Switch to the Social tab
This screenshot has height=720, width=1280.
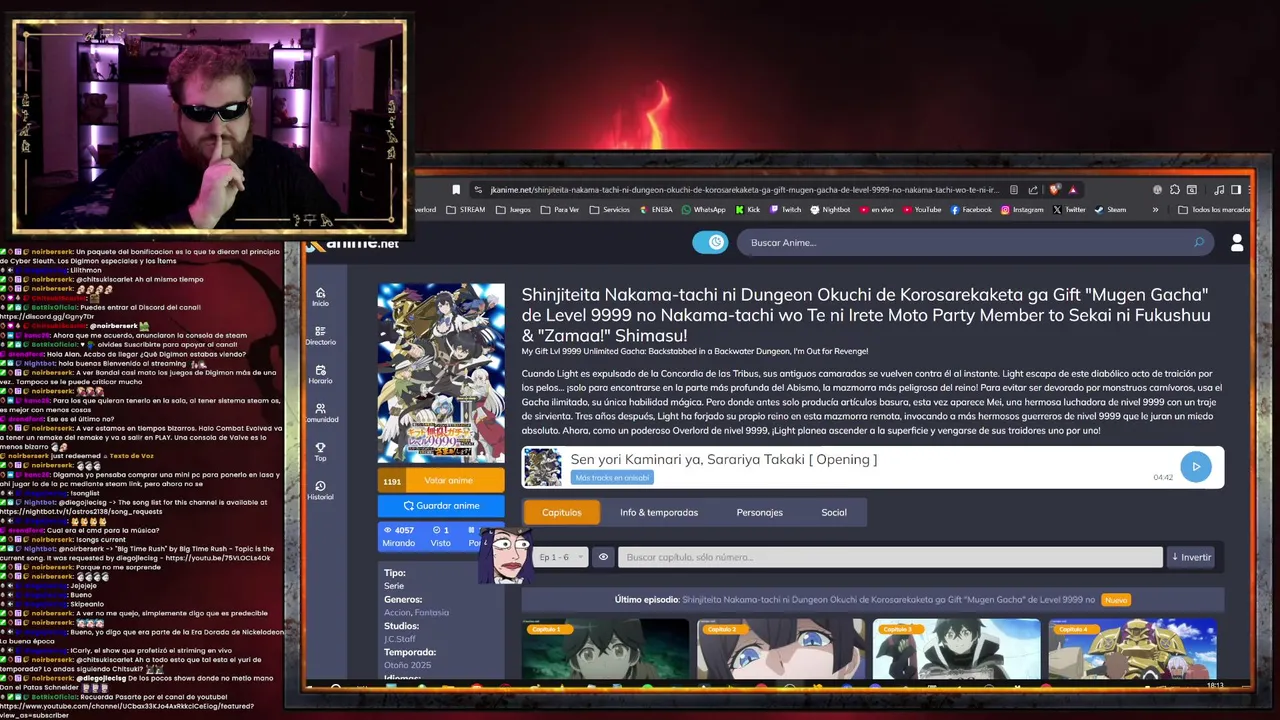[834, 512]
